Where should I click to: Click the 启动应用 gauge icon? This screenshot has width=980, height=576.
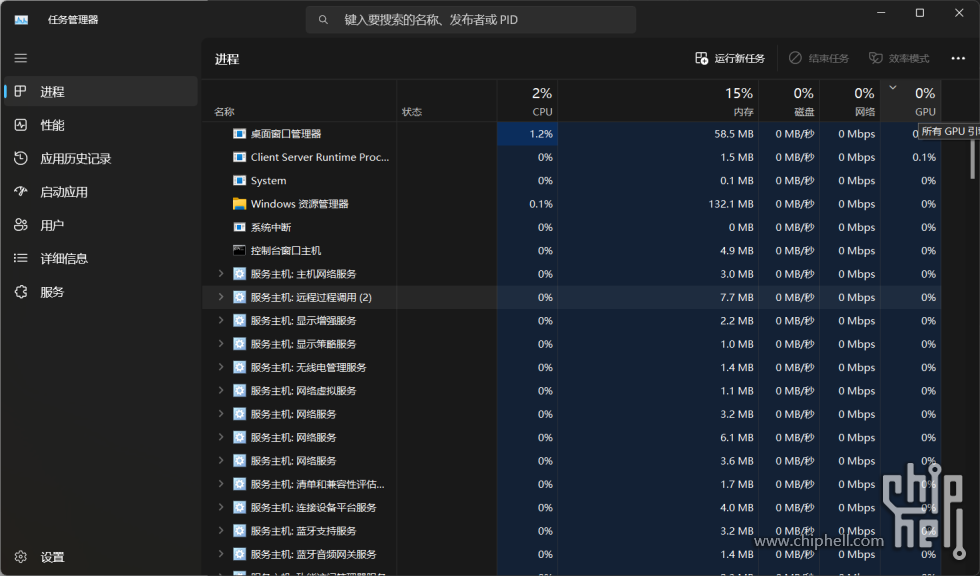point(21,191)
